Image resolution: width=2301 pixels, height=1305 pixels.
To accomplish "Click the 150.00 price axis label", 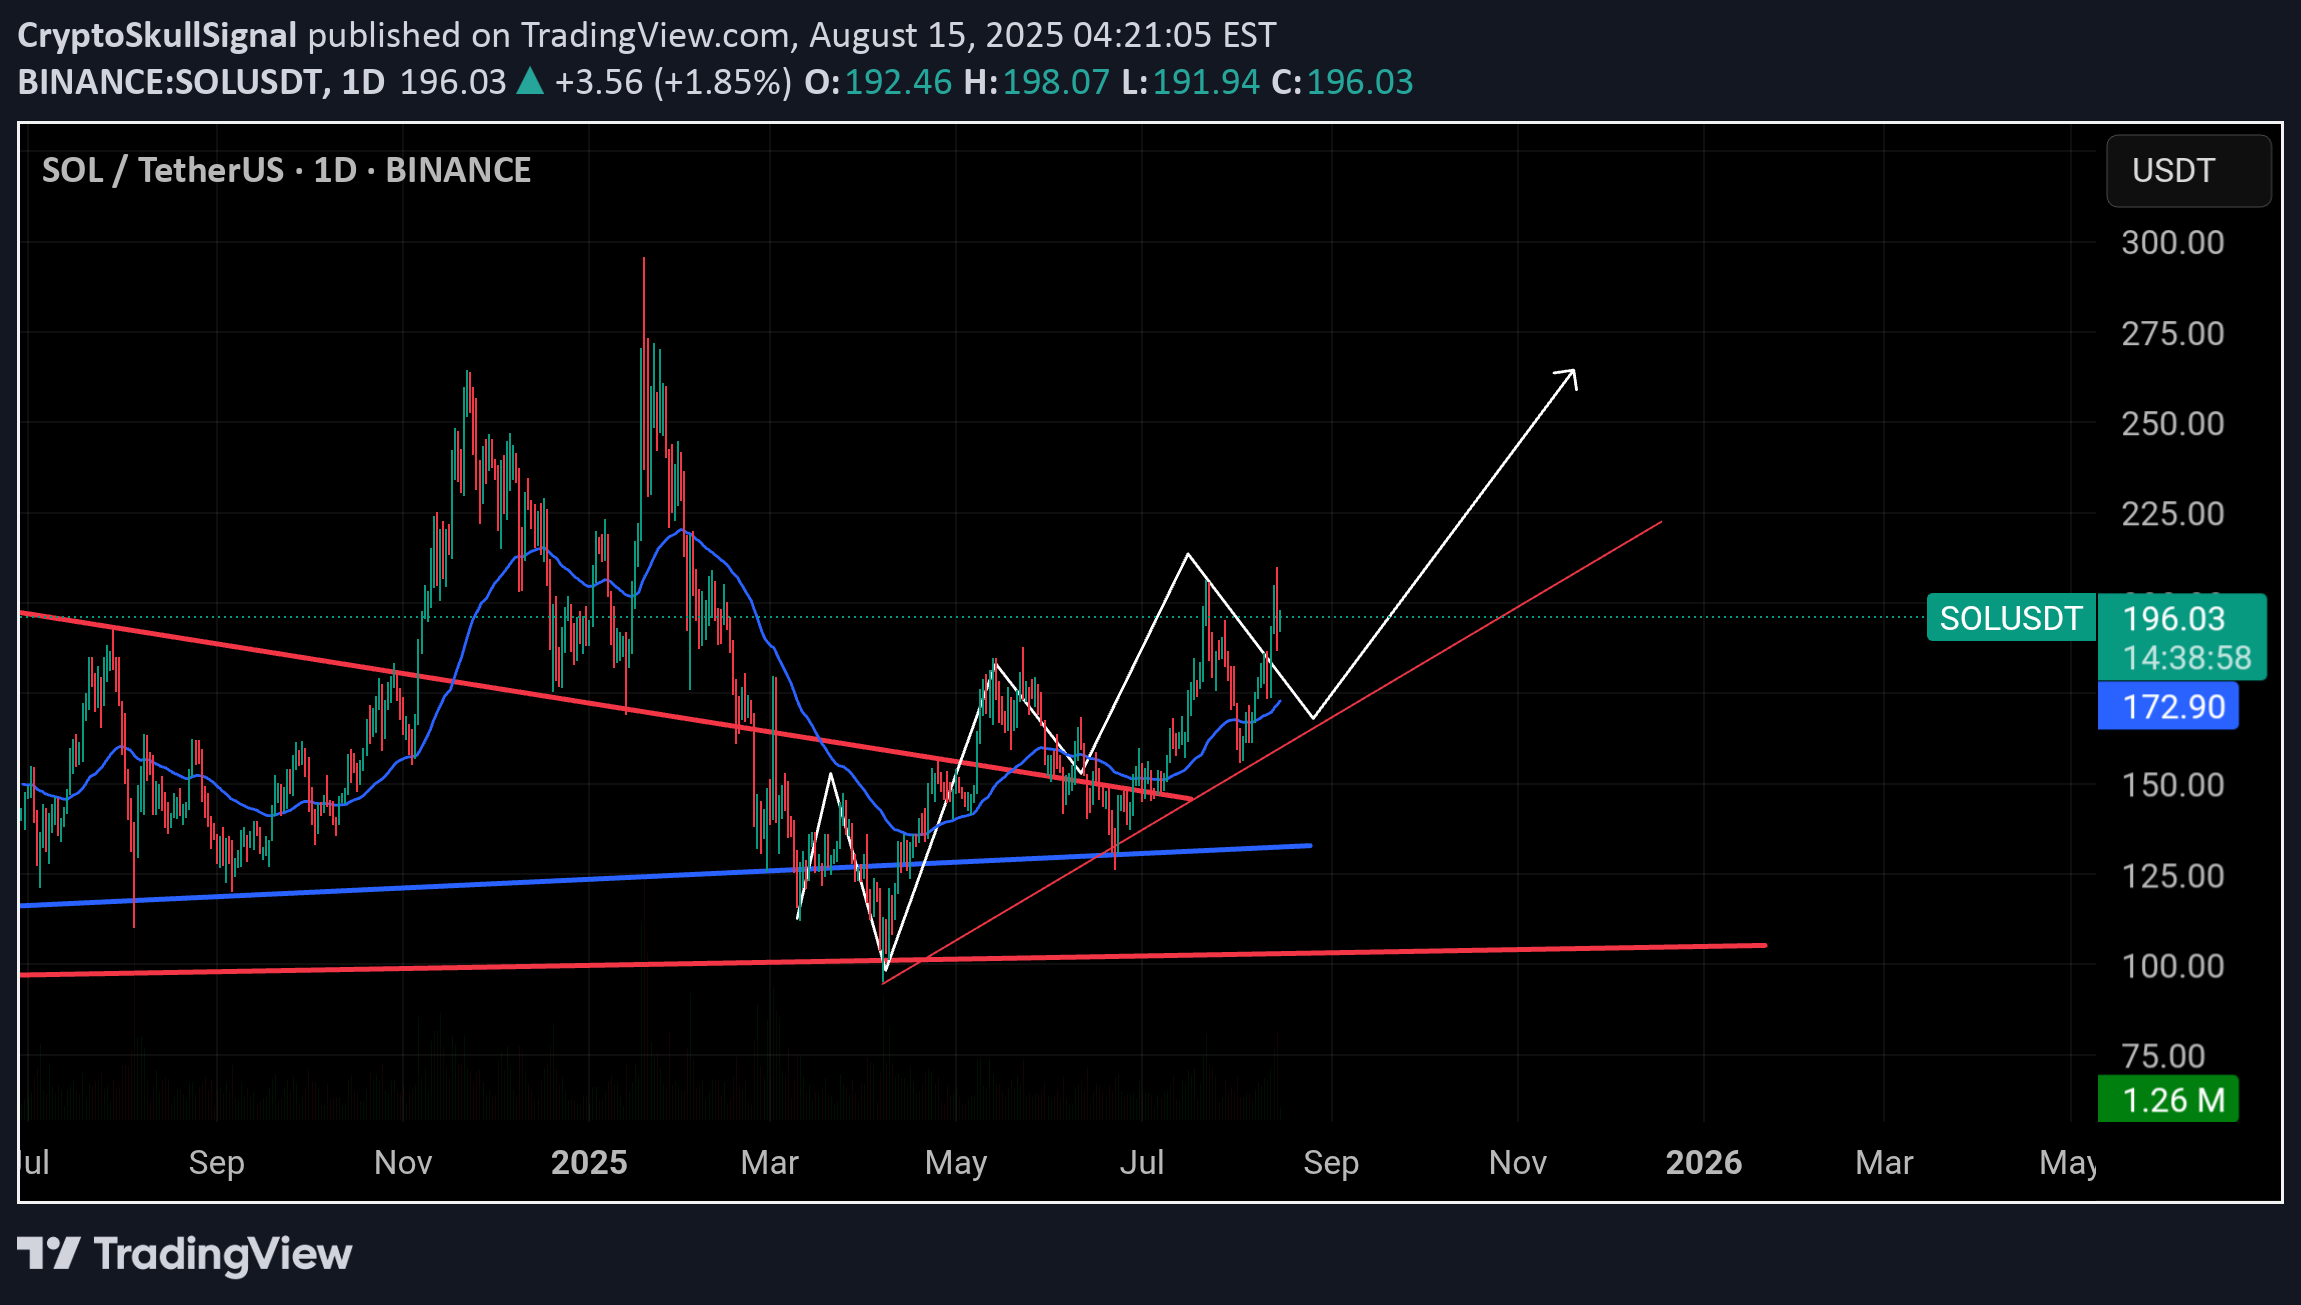I will click(x=2173, y=784).
